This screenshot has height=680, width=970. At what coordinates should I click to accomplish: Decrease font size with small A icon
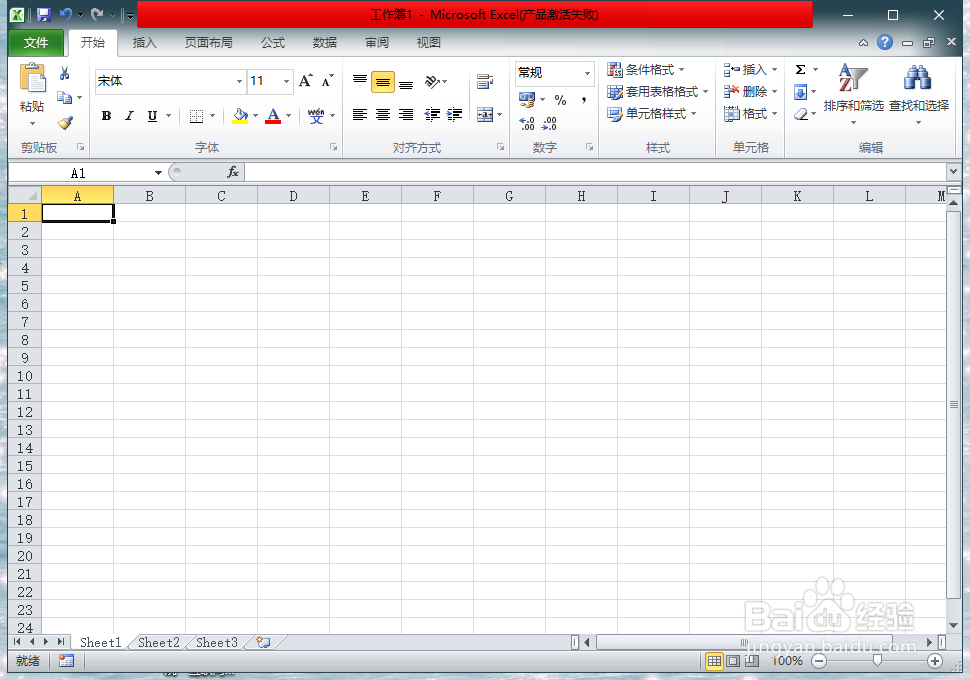pos(327,81)
